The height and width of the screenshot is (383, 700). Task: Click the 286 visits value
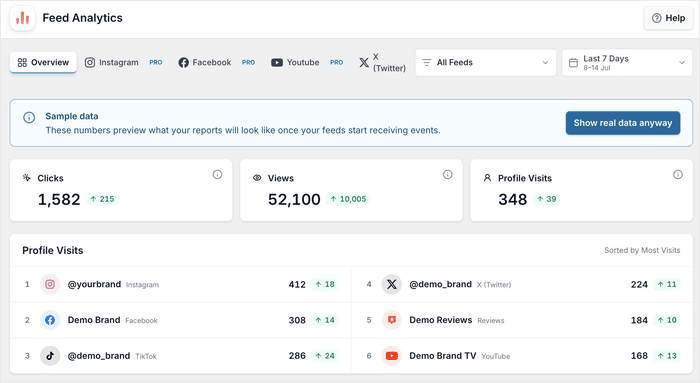(x=297, y=356)
